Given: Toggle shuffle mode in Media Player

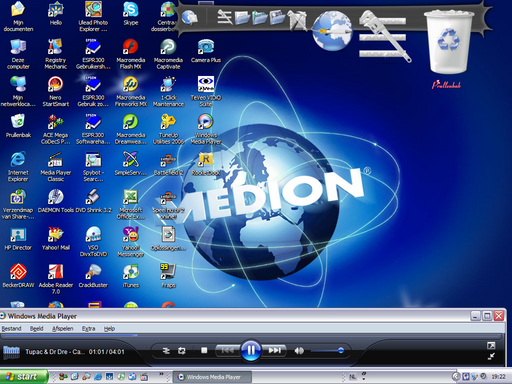Looking at the screenshot, I should tap(166, 351).
